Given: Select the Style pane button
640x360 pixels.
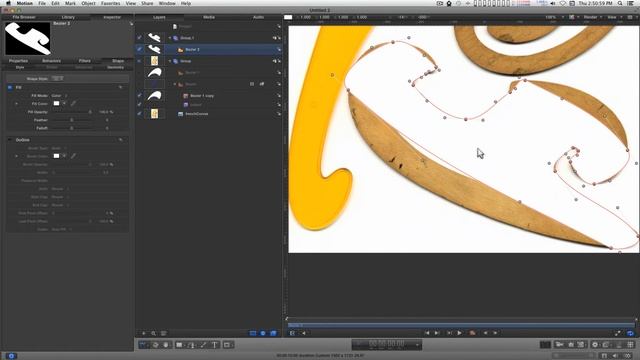Looking at the screenshot, I should [20, 67].
